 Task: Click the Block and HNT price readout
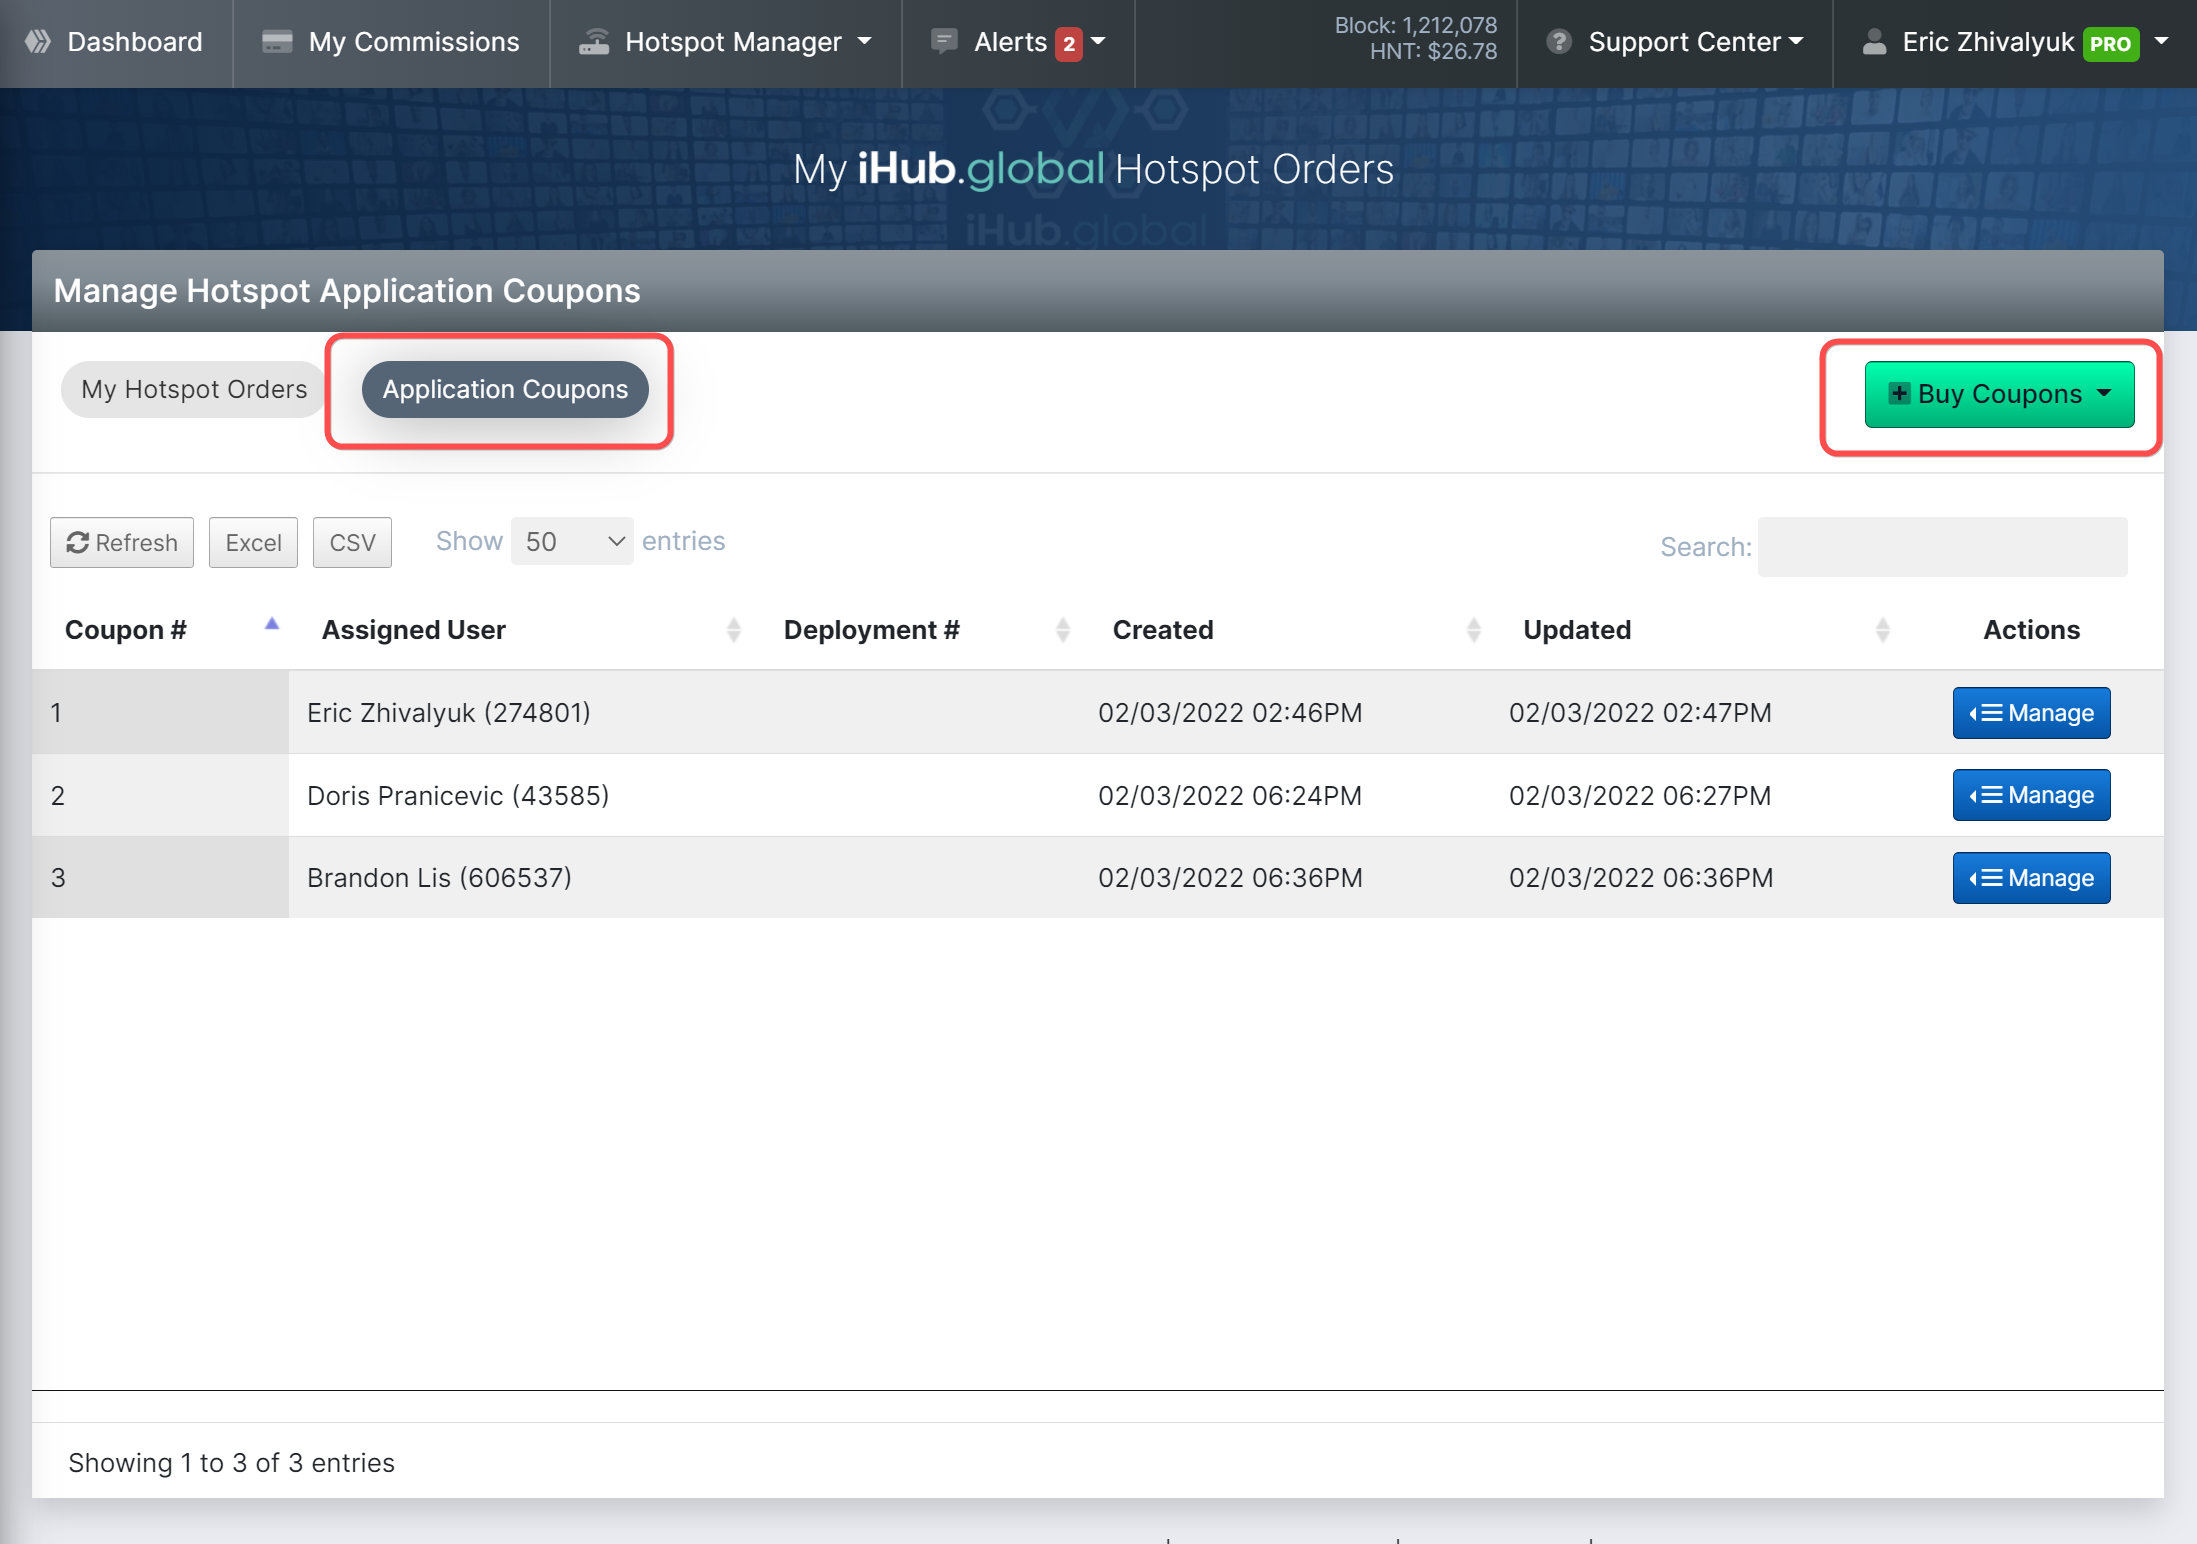click(1415, 38)
